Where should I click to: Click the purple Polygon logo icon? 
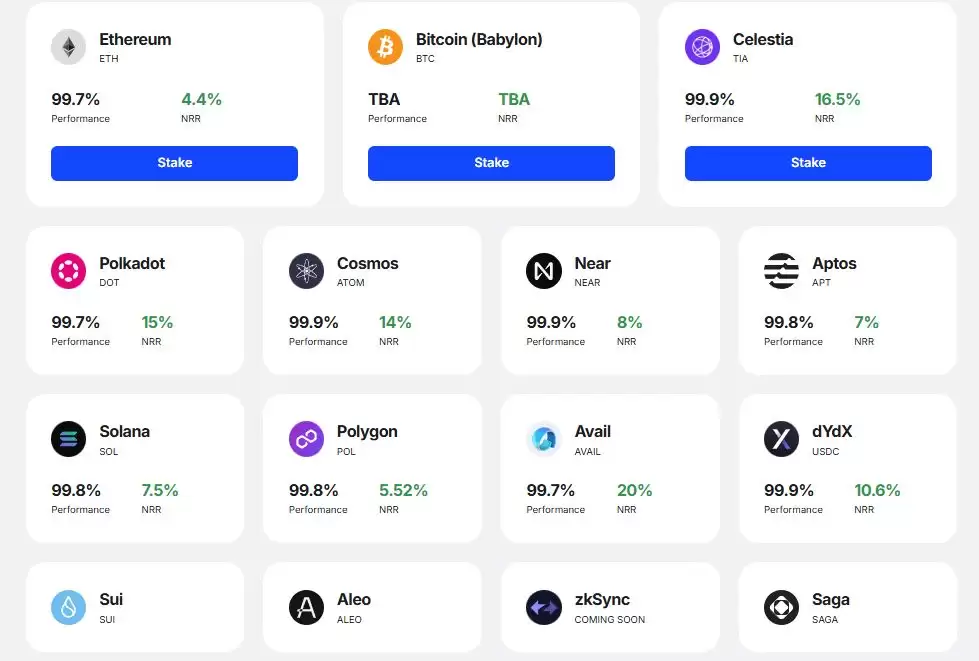306,439
